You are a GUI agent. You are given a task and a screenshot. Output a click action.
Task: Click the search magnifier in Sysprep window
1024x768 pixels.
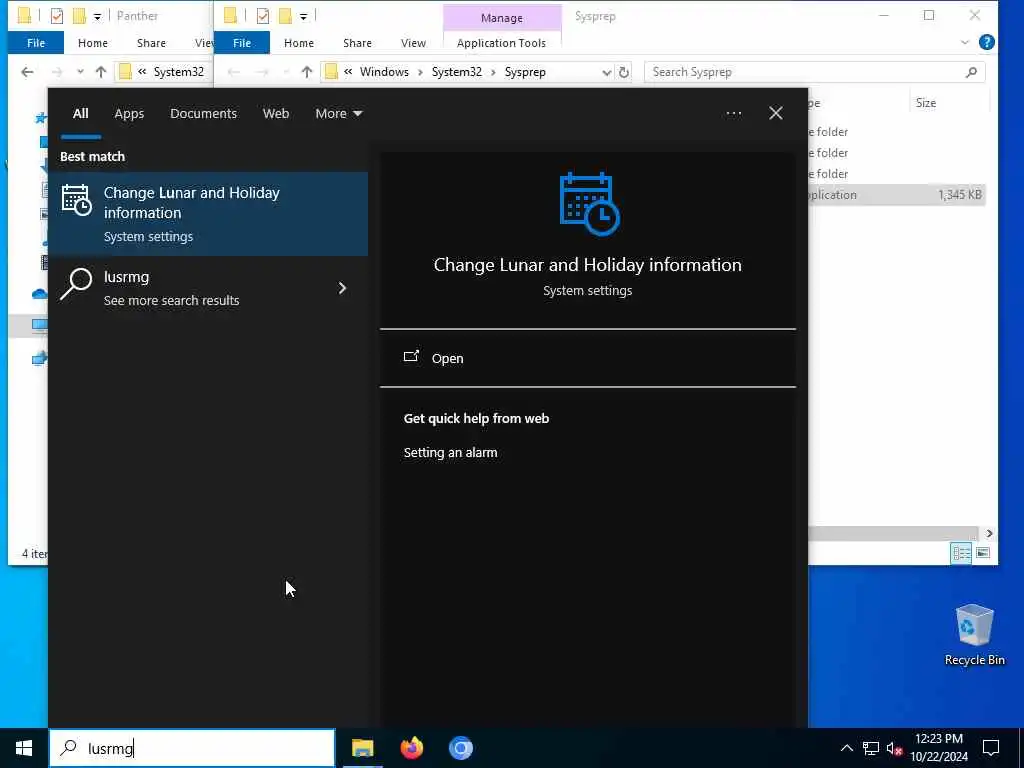click(971, 72)
